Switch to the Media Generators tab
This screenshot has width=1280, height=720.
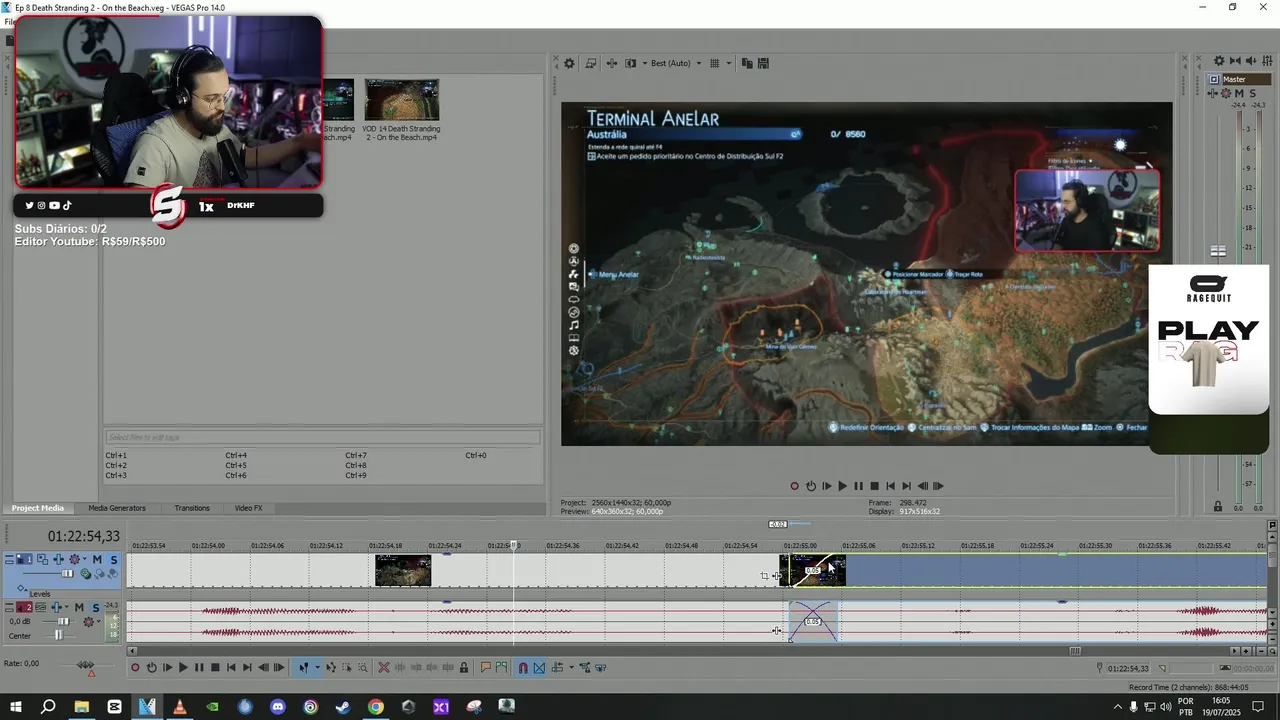point(117,508)
